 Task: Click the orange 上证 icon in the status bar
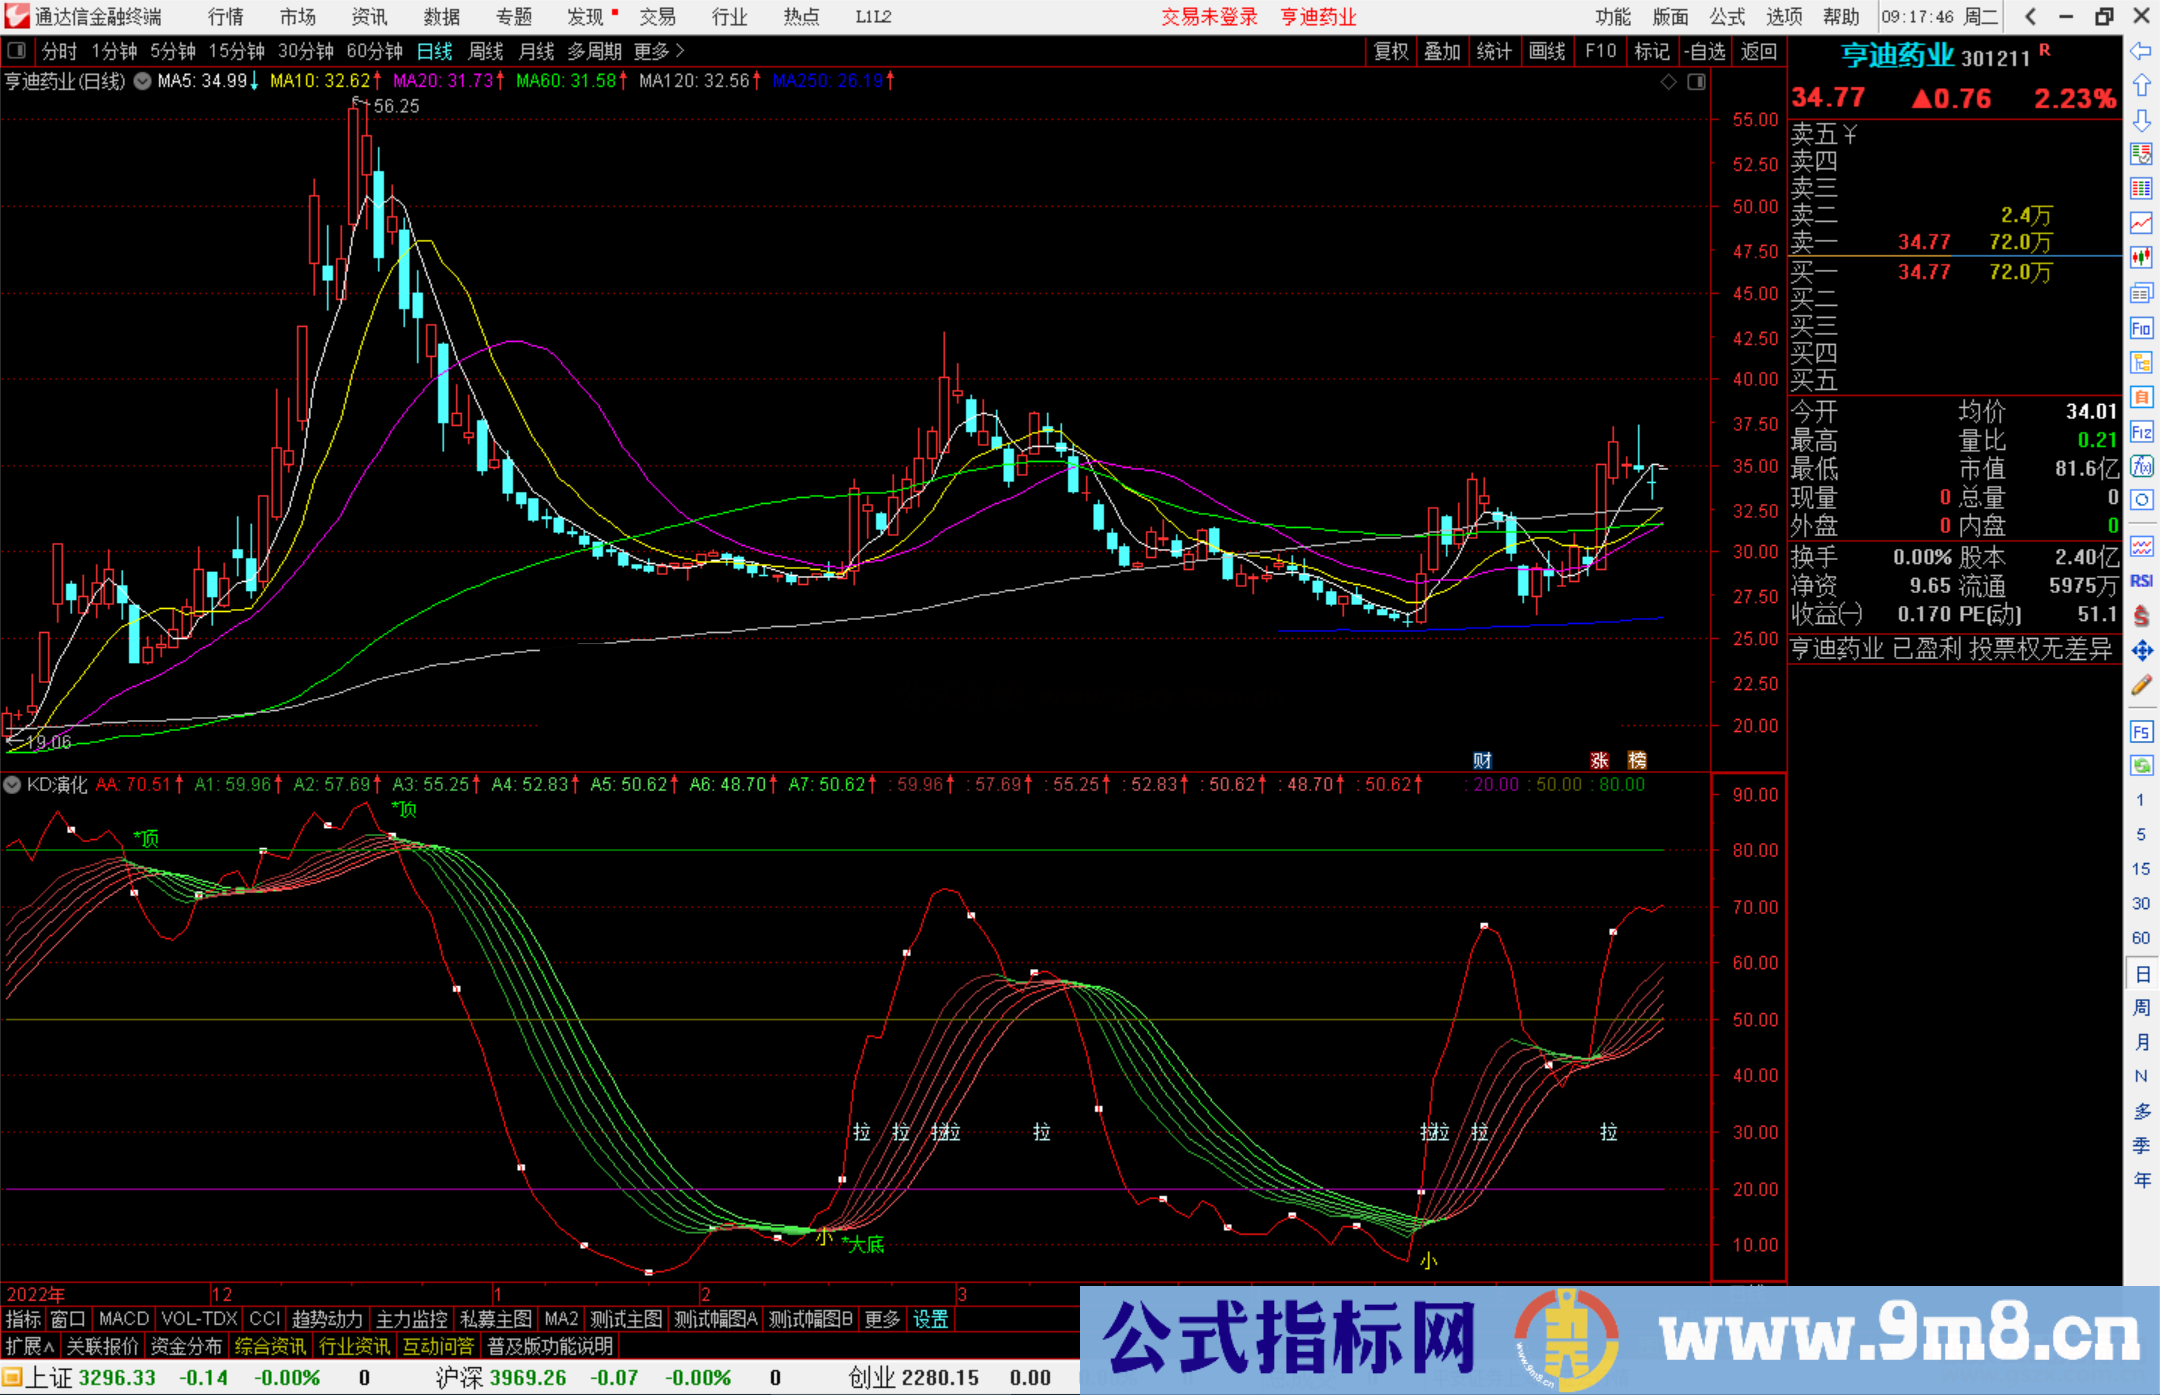click(15, 1377)
